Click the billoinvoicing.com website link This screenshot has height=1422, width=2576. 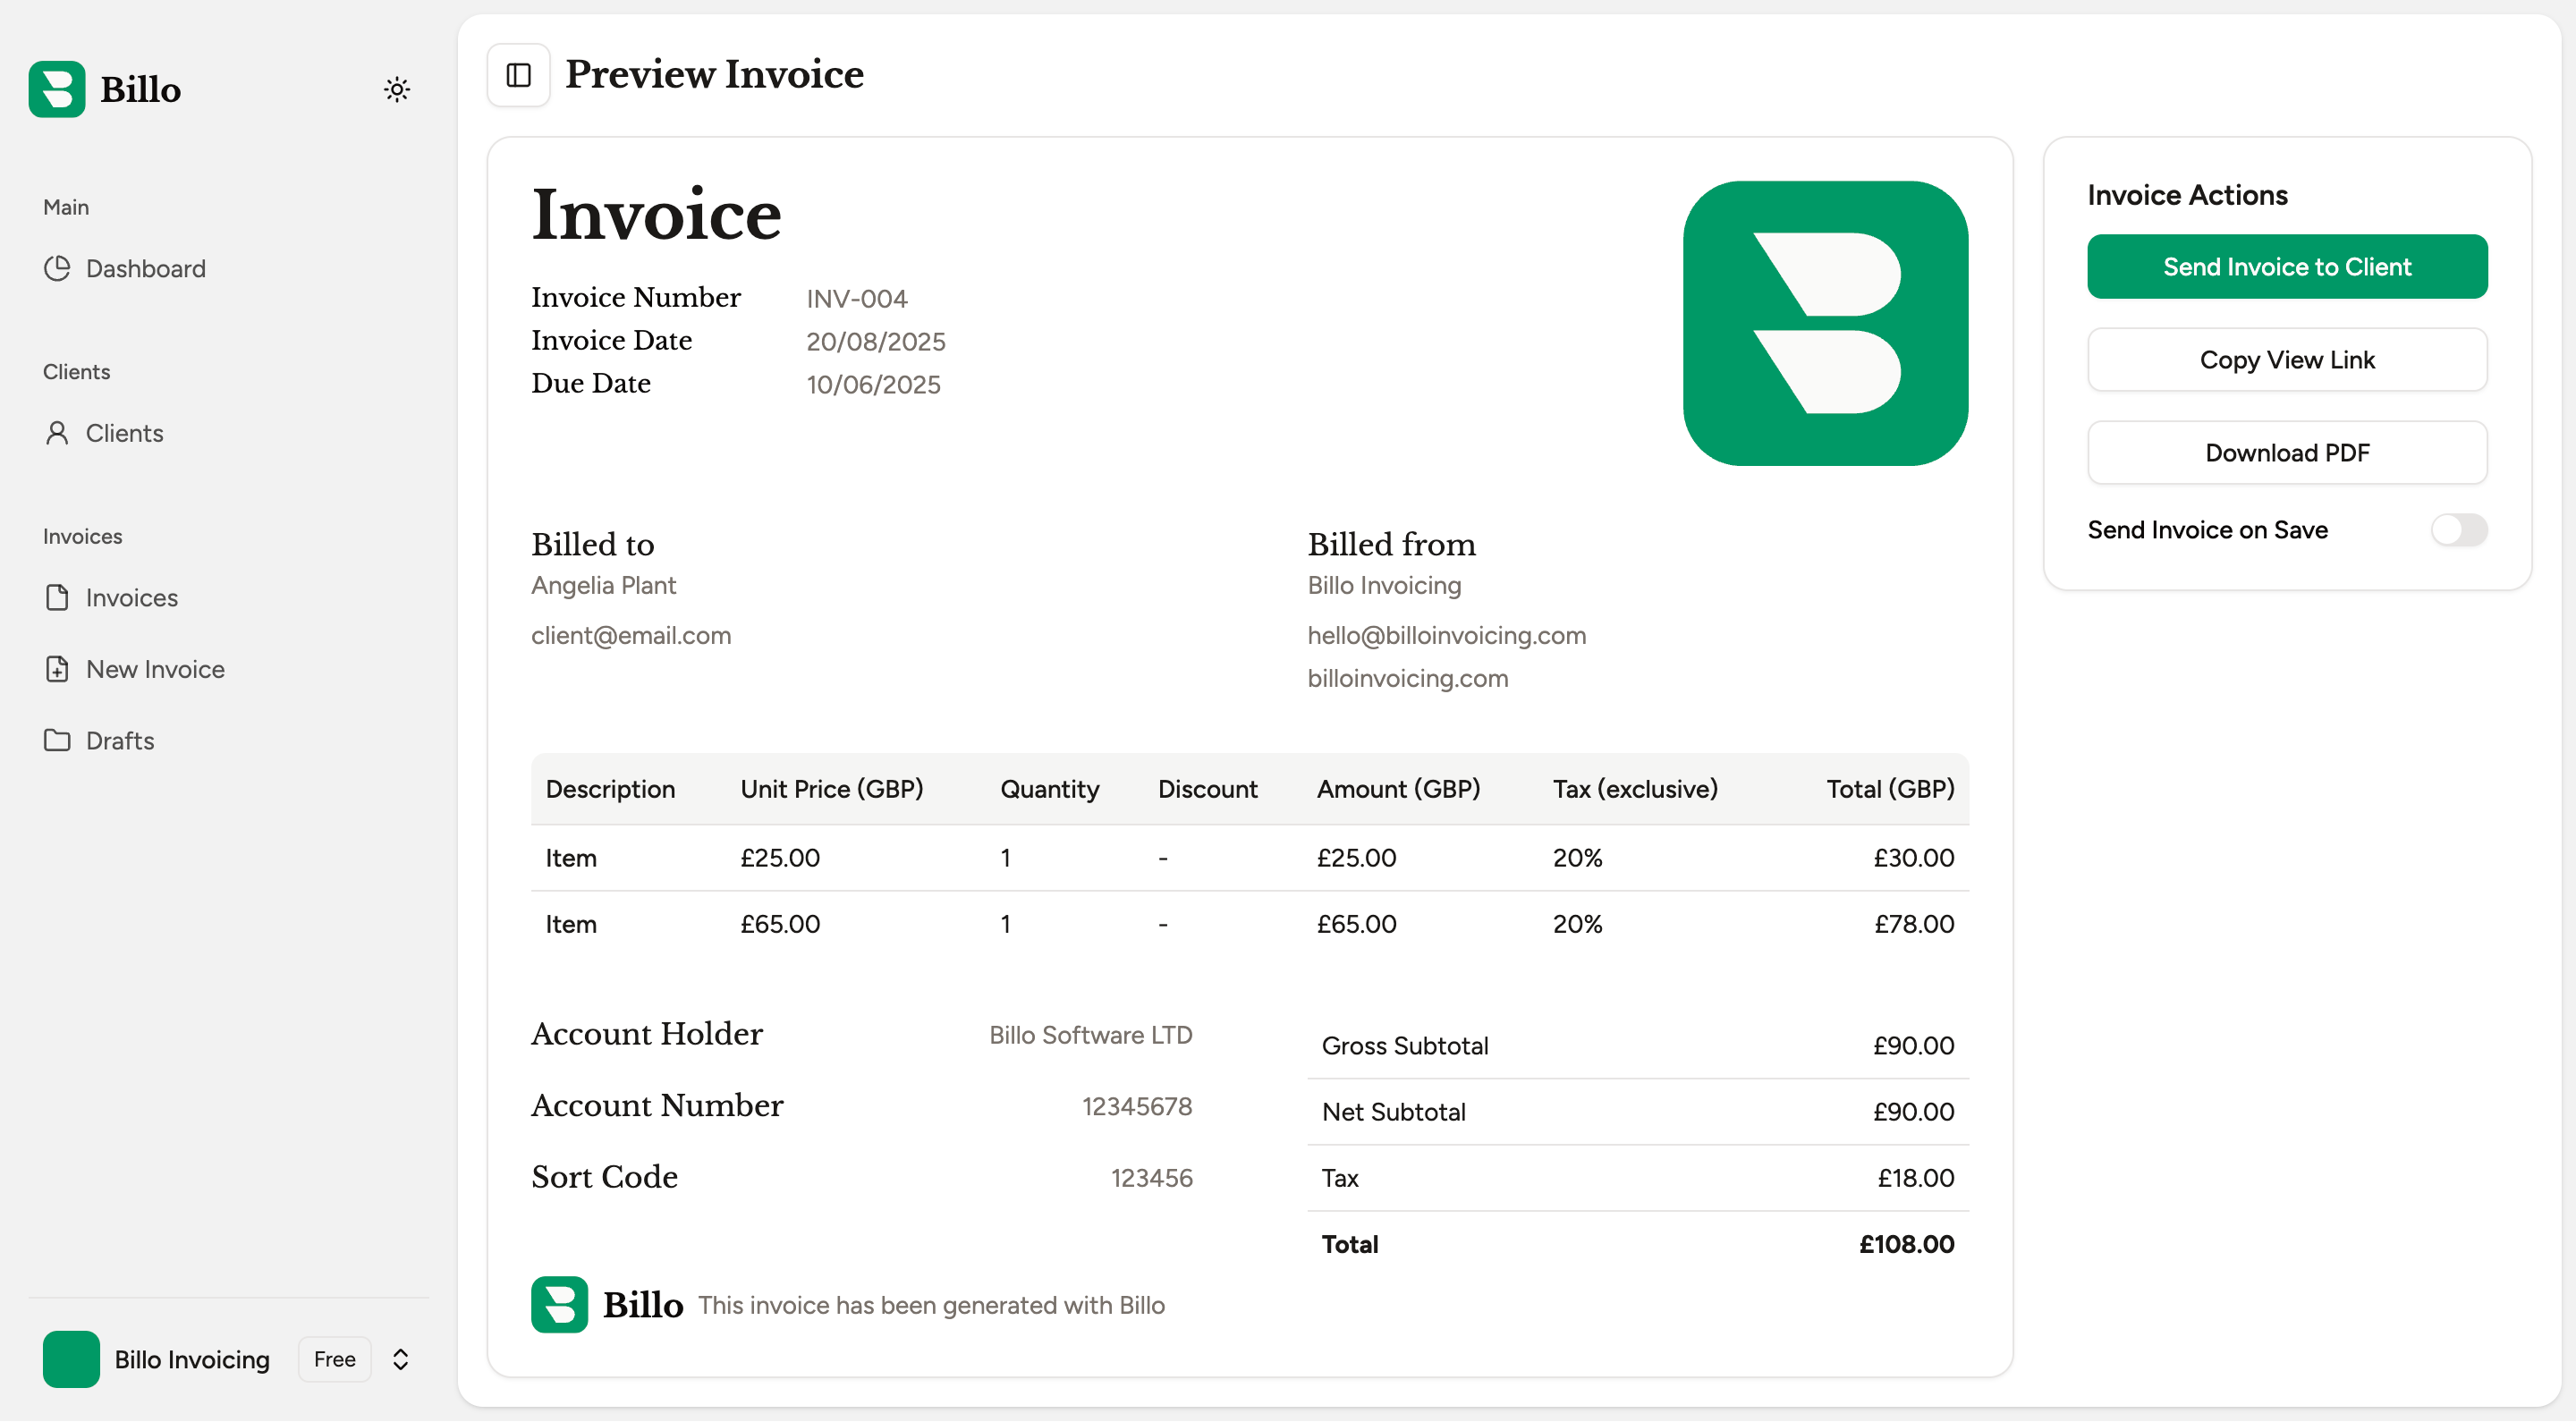point(1407,678)
